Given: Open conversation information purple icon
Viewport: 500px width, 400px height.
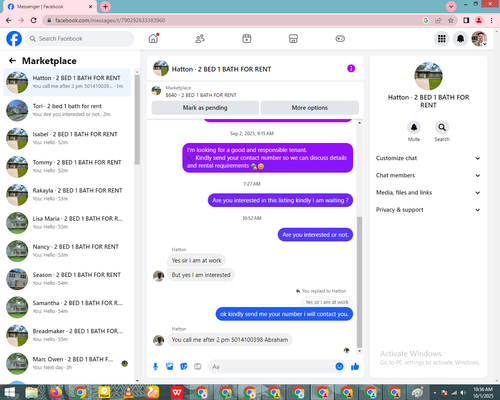Looking at the screenshot, I should pyautogui.click(x=351, y=69).
